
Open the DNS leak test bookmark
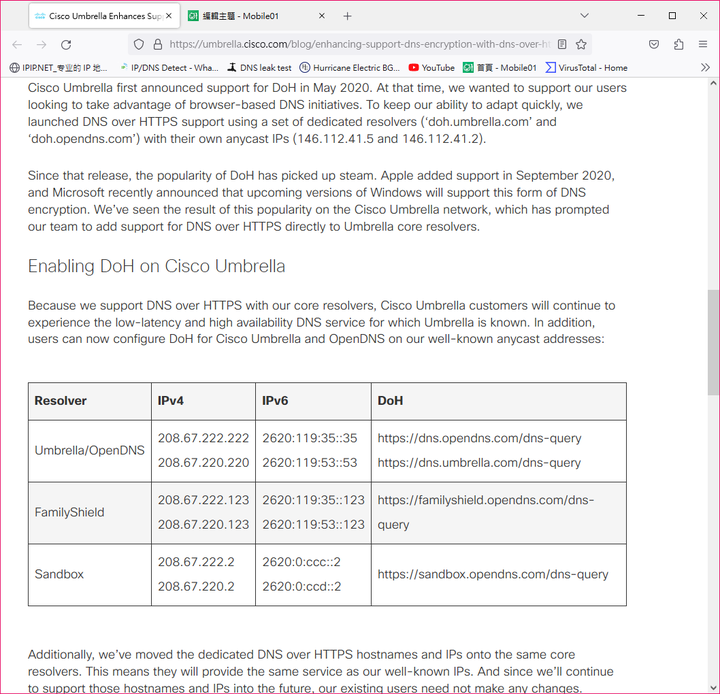260,68
